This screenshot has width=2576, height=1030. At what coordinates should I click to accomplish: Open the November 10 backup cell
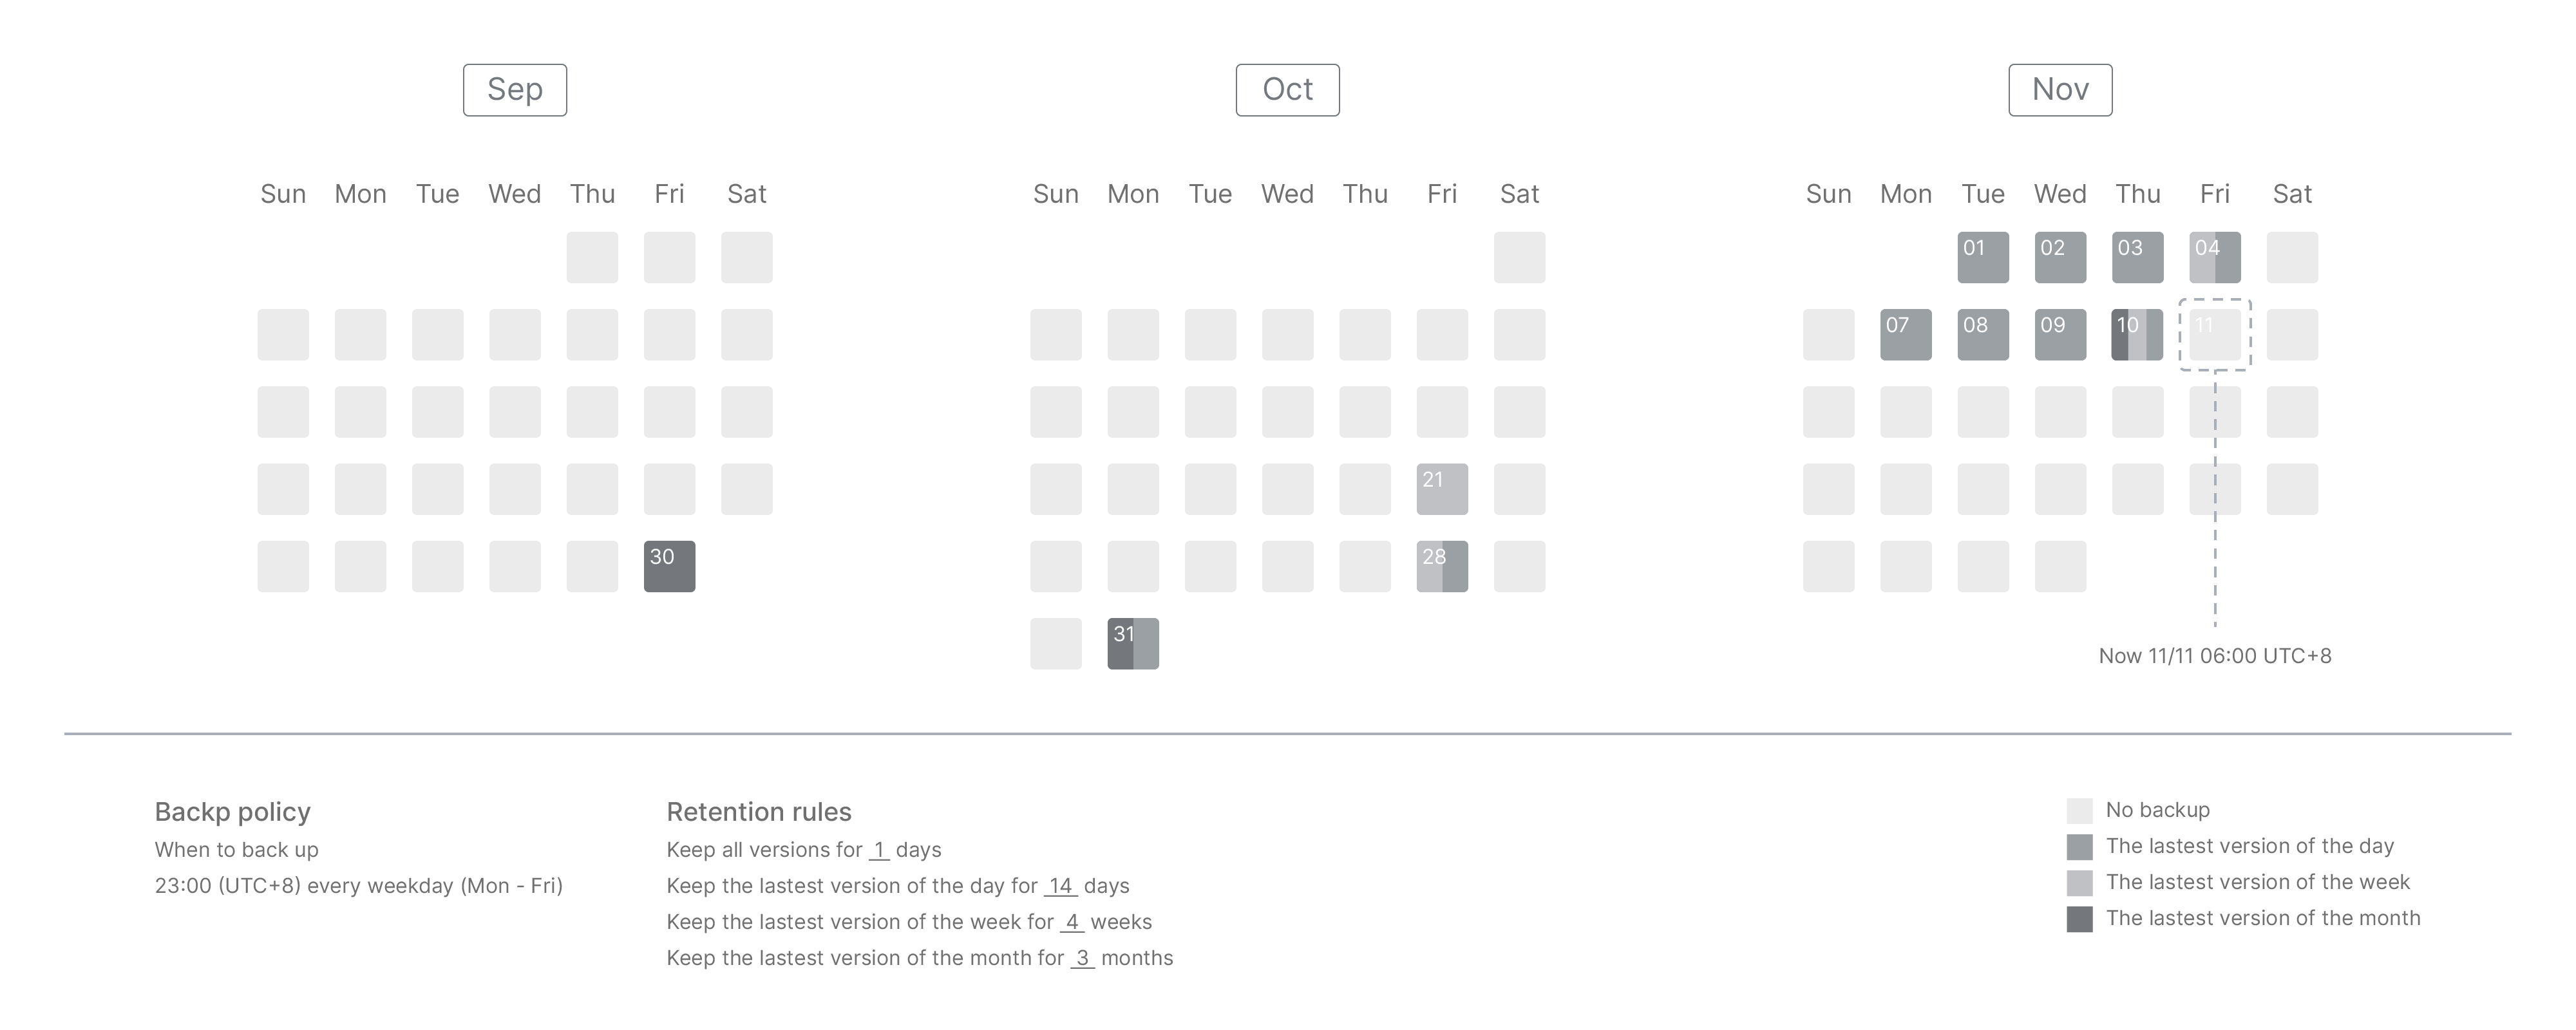coord(2137,334)
